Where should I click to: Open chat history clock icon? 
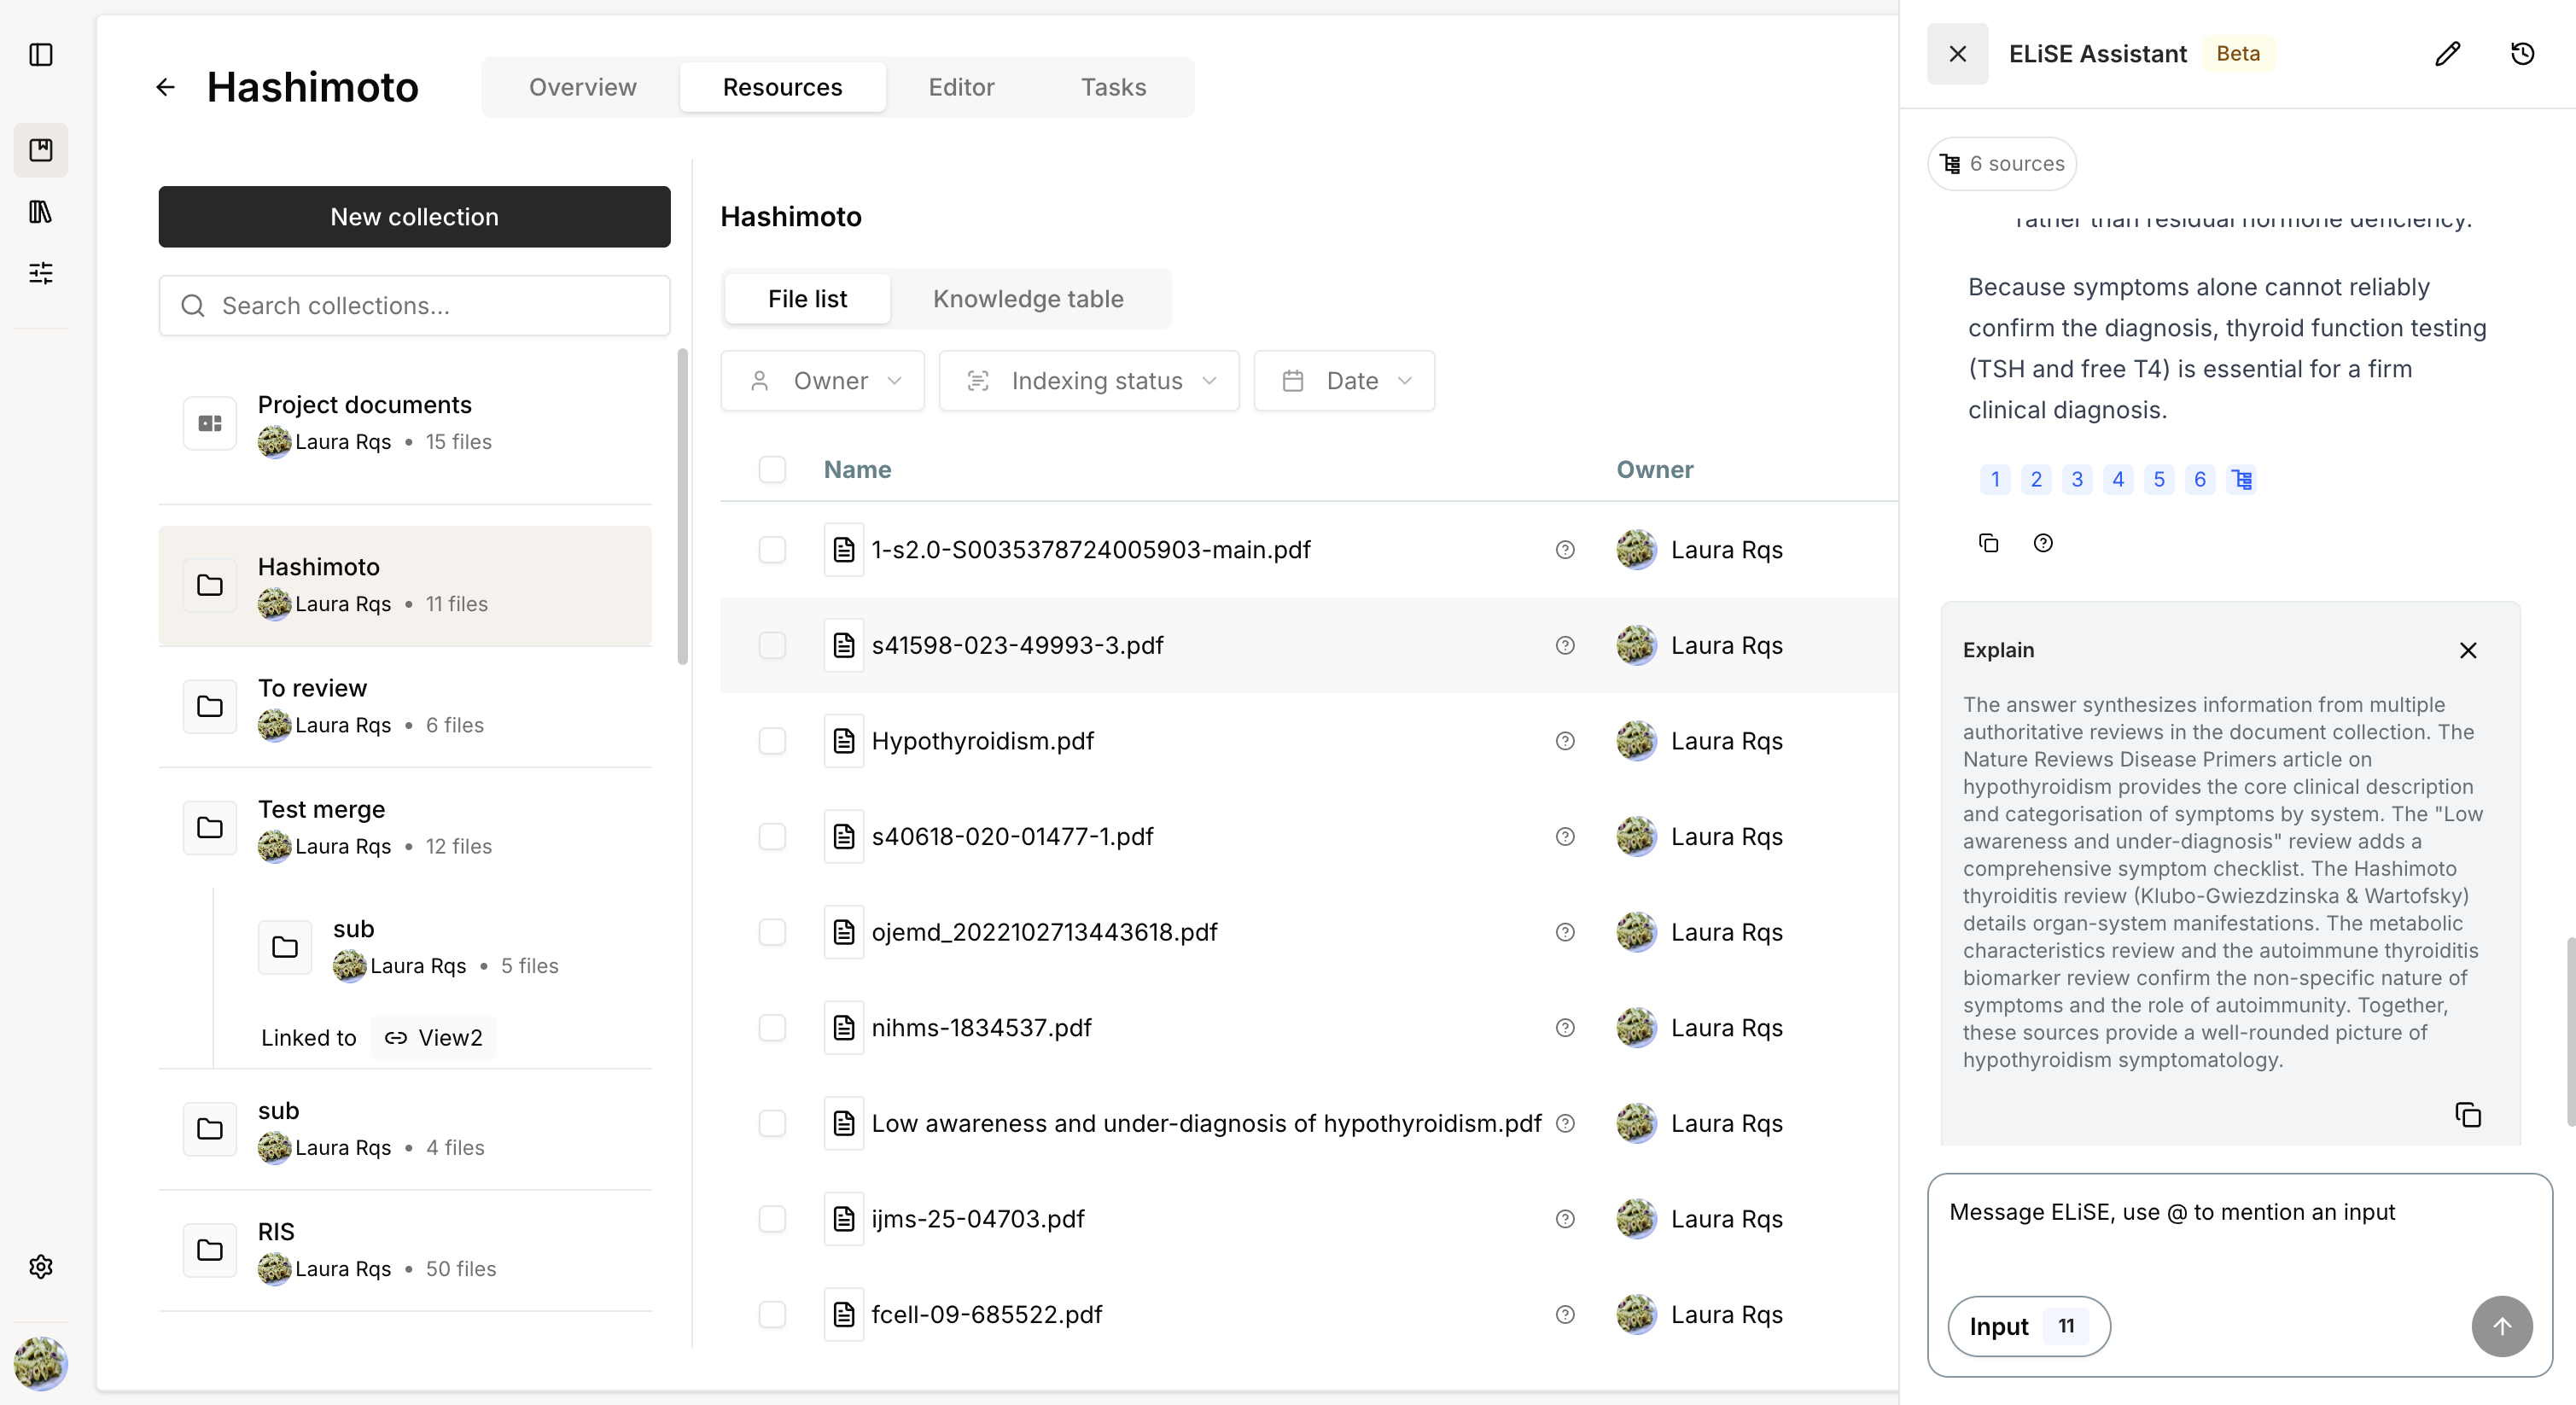coord(2522,54)
